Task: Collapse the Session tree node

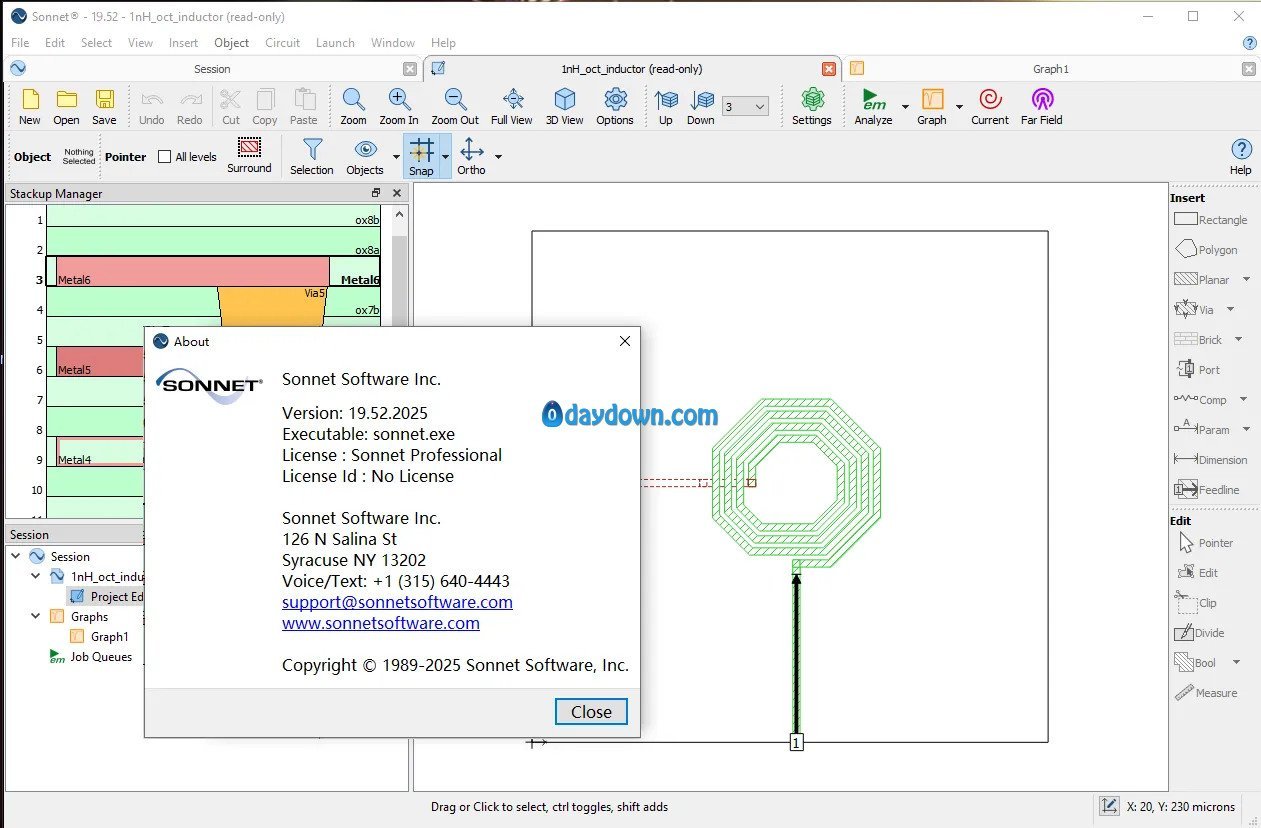Action: tap(16, 556)
